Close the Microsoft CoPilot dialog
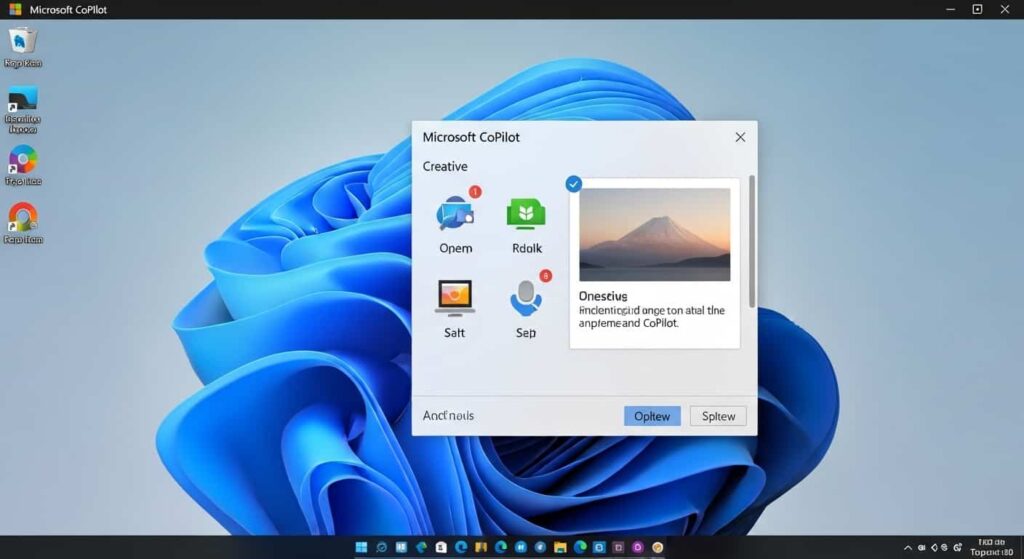1024x559 pixels. 740,137
